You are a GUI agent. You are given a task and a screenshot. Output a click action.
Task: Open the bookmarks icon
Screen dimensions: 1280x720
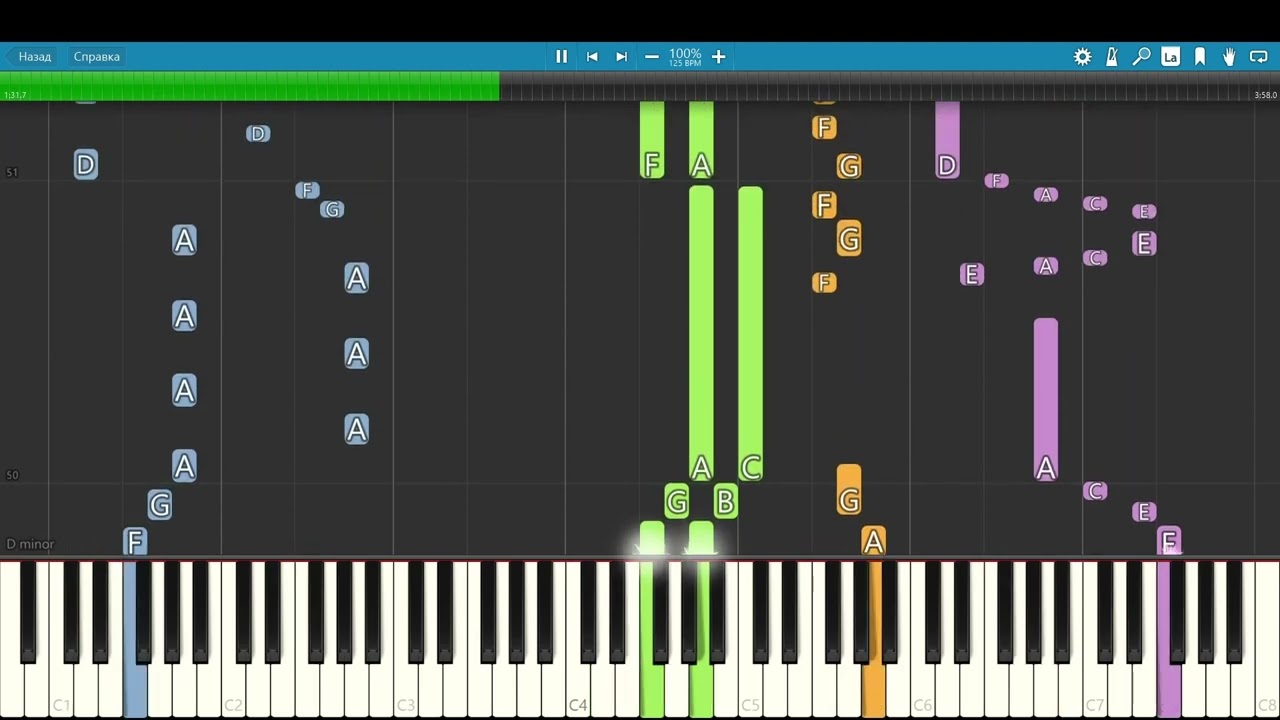(1200, 57)
